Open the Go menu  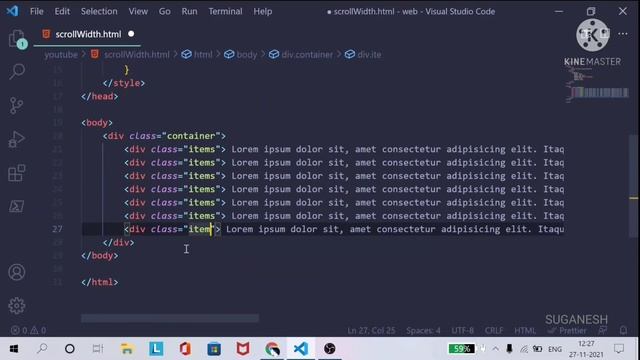tap(164, 11)
